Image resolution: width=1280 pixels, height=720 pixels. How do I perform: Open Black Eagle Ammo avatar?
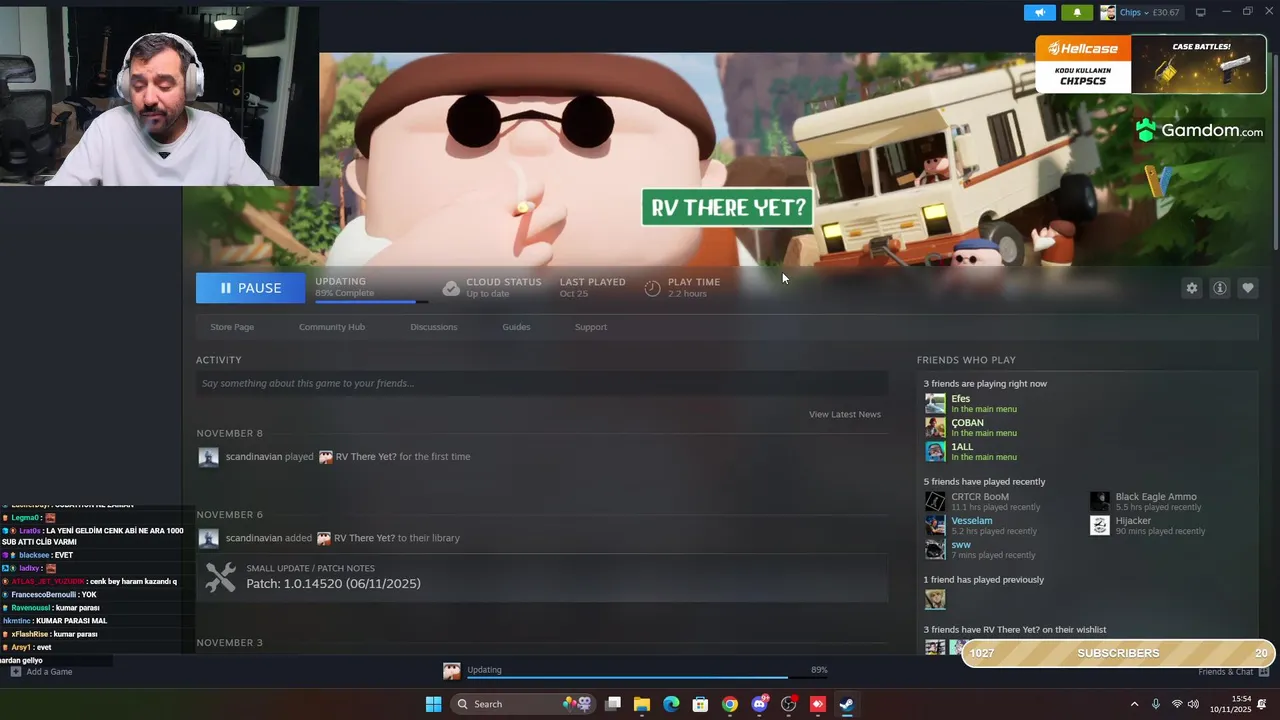(1100, 501)
